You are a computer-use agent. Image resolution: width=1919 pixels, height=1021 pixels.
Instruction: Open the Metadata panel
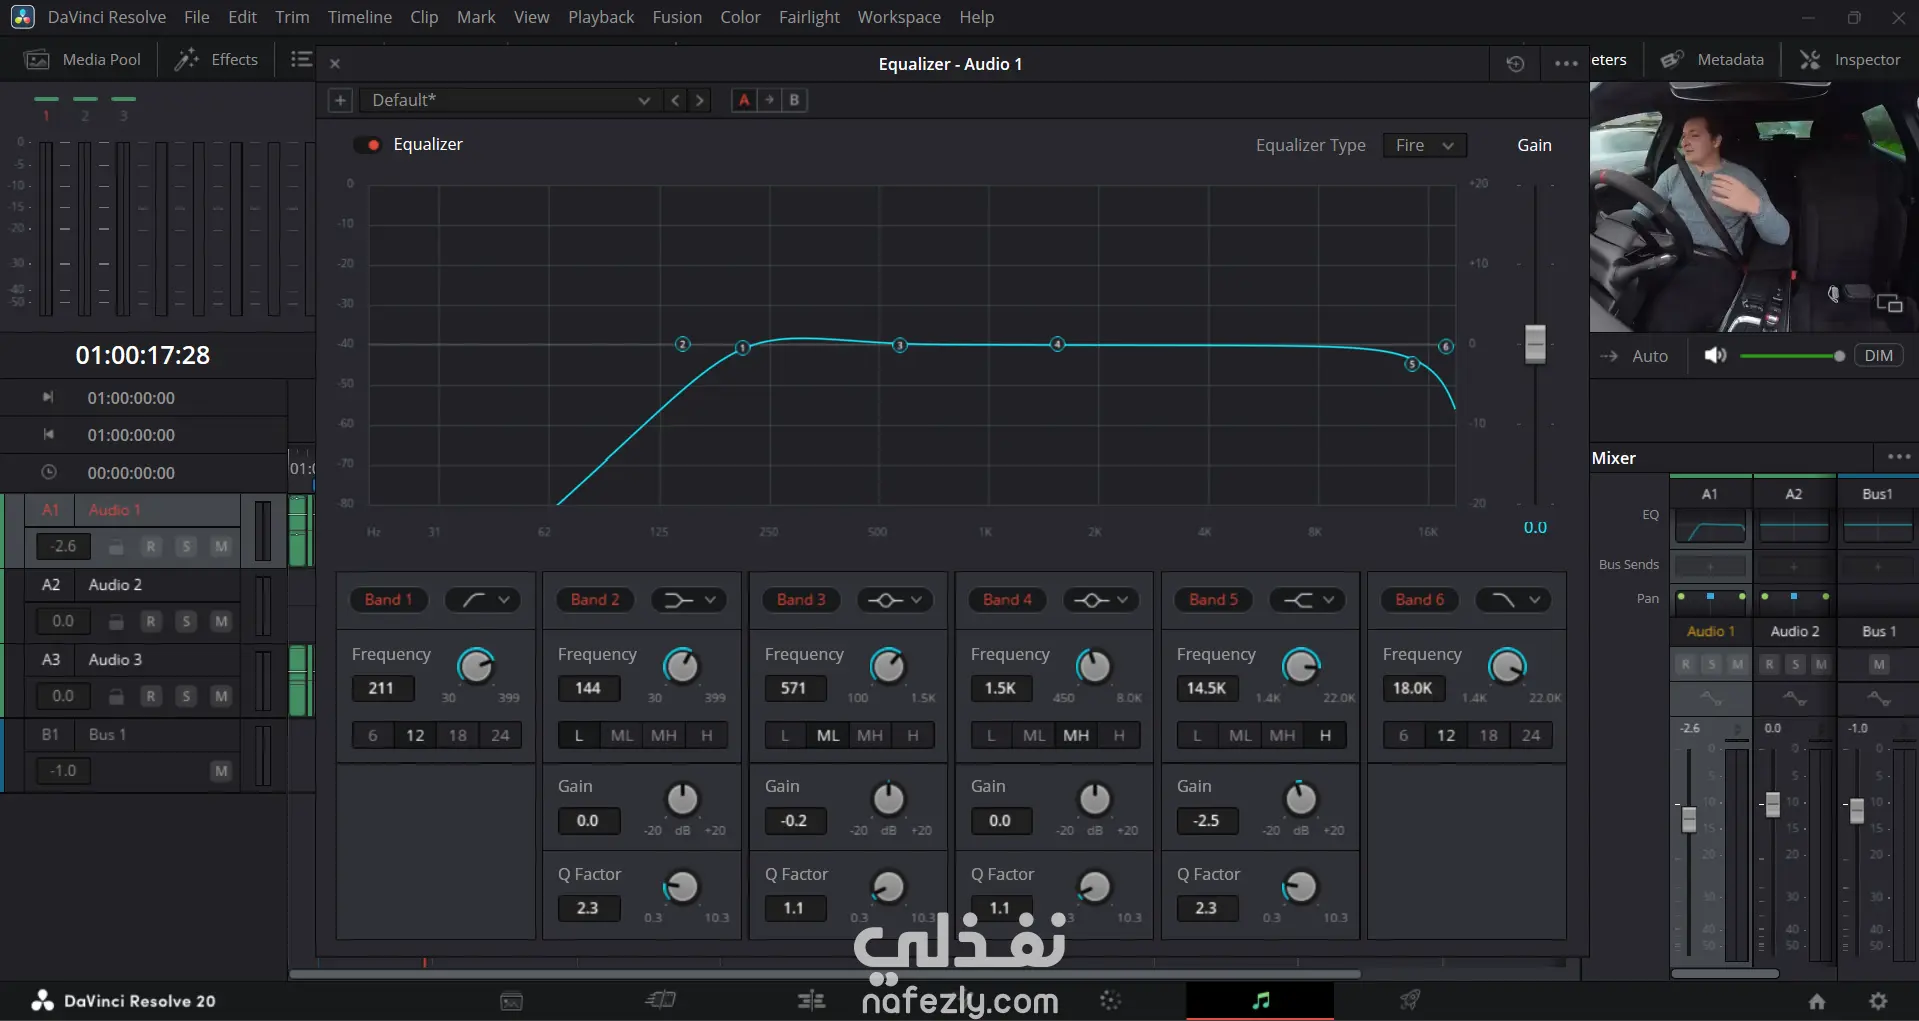point(1713,60)
